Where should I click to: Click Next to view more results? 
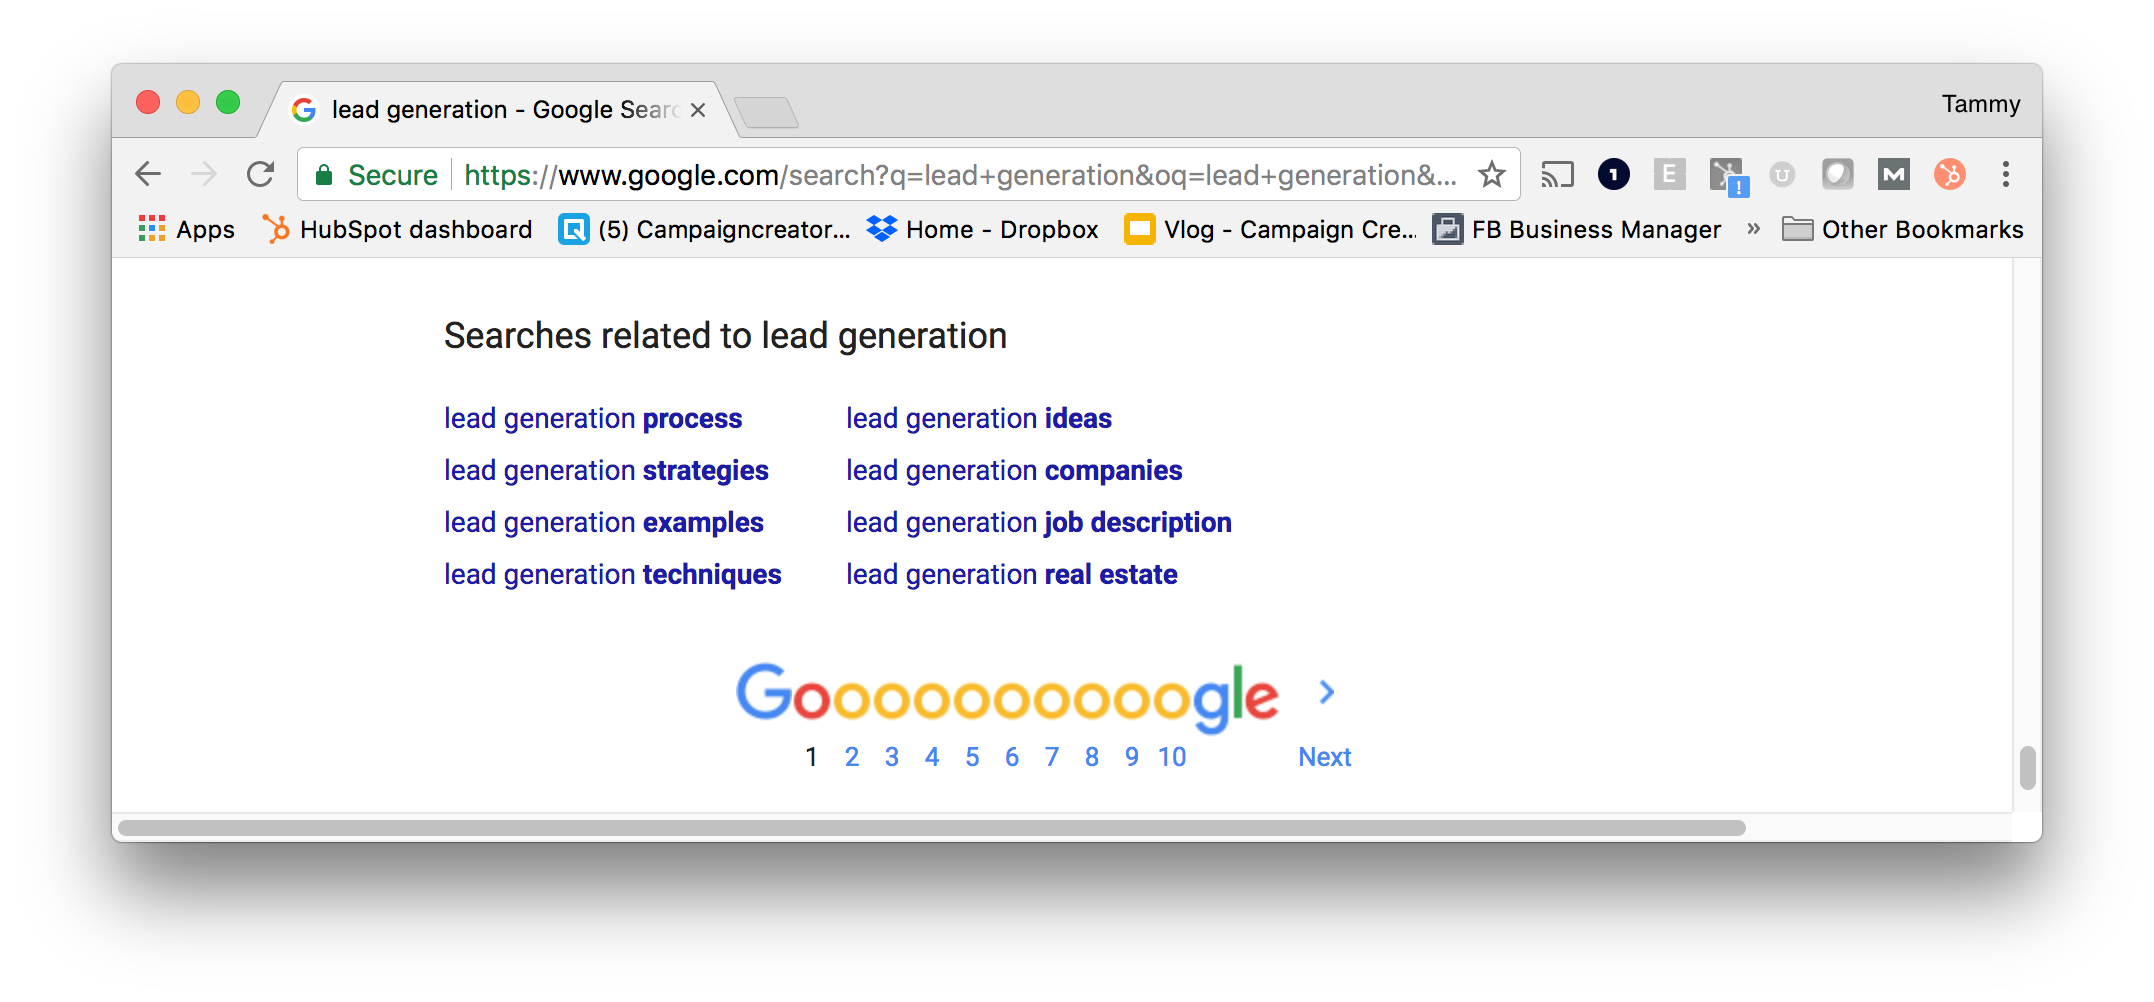1324,757
